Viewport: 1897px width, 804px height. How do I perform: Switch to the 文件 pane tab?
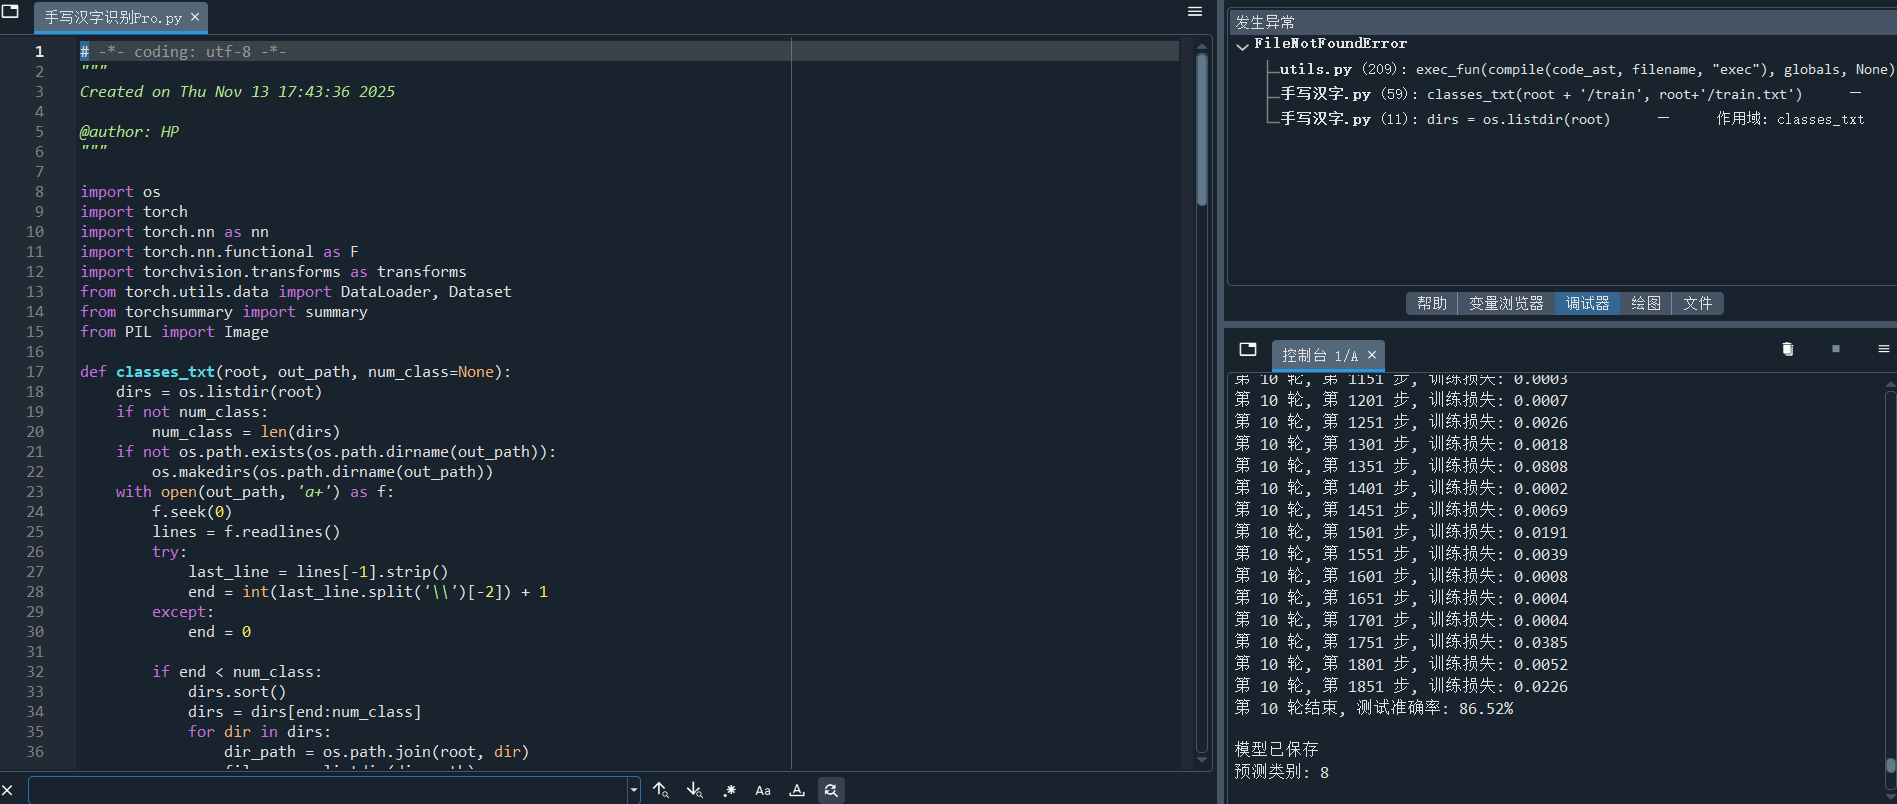(1697, 303)
